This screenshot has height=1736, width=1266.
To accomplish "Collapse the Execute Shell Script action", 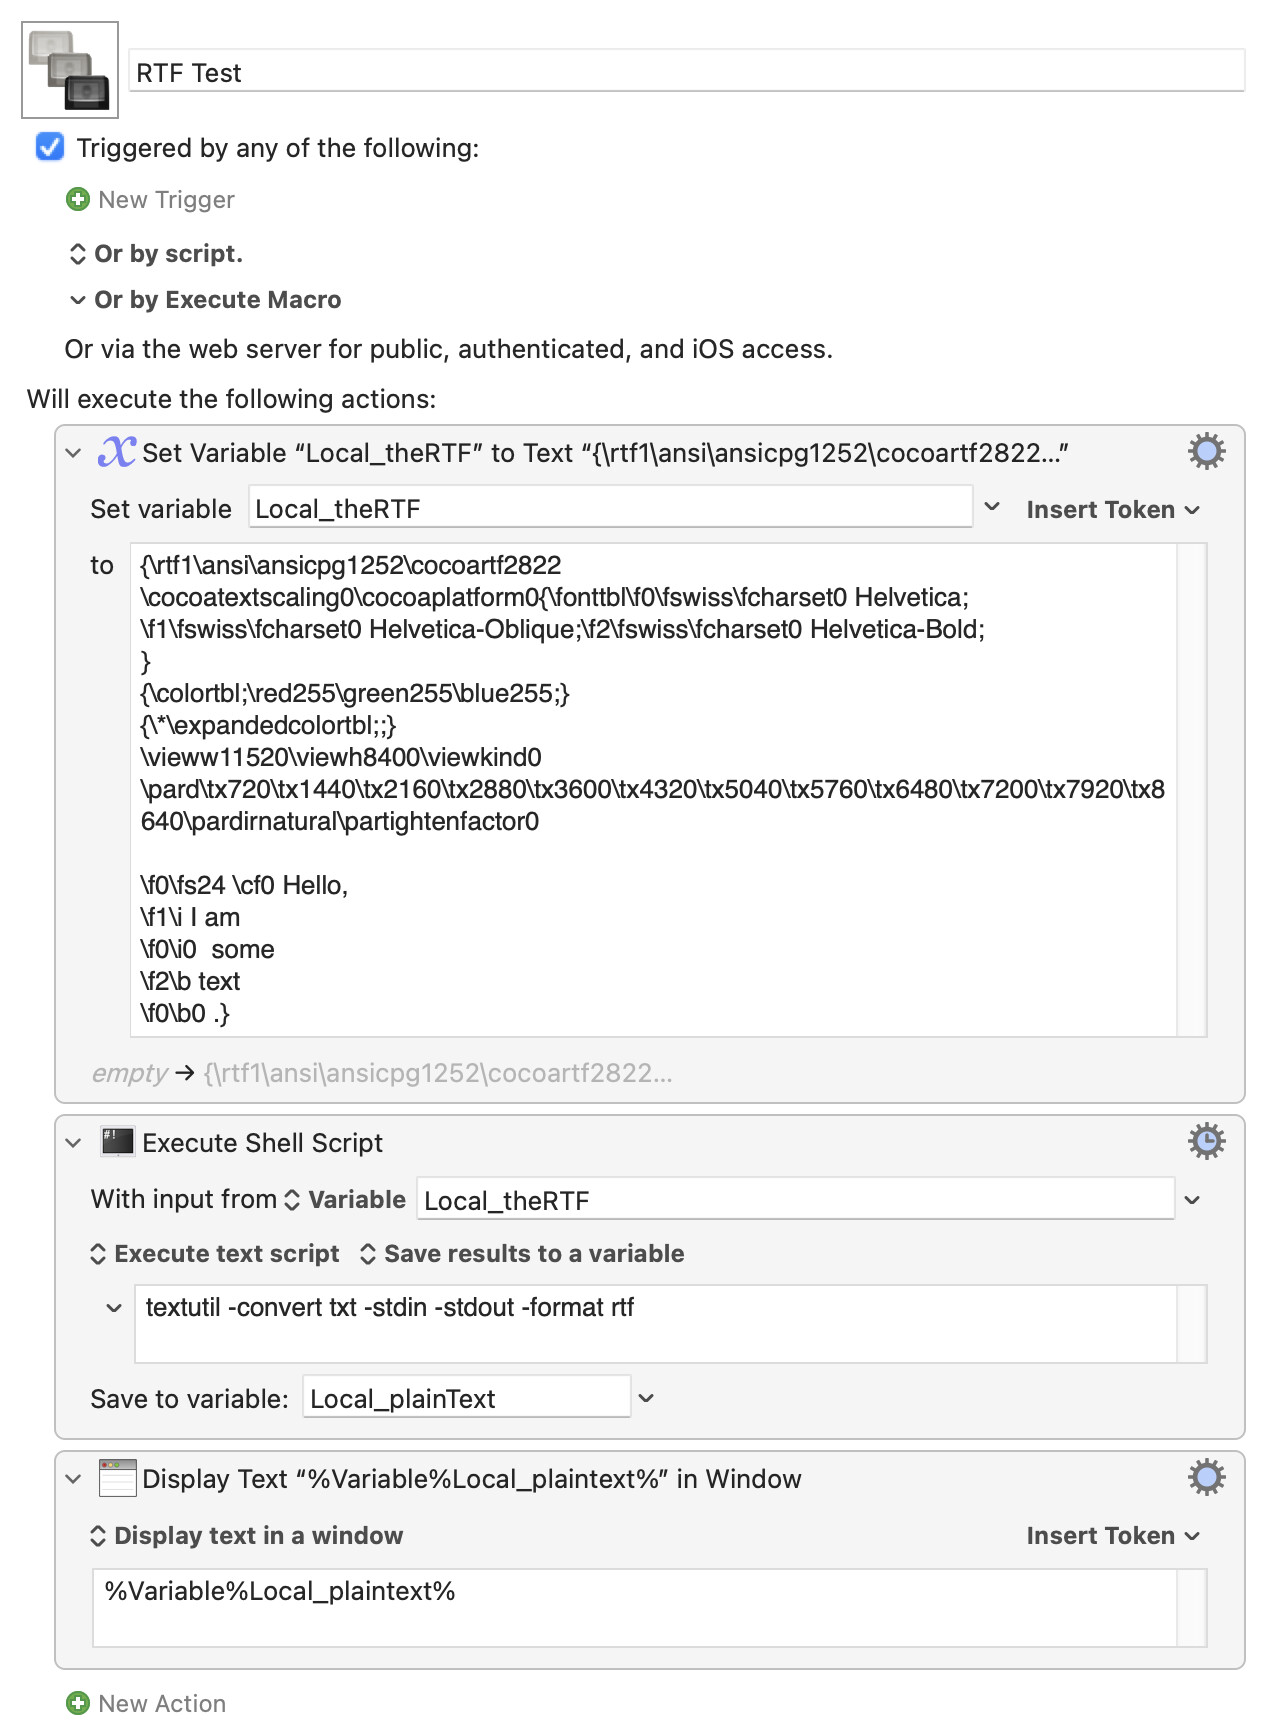I will point(73,1143).
